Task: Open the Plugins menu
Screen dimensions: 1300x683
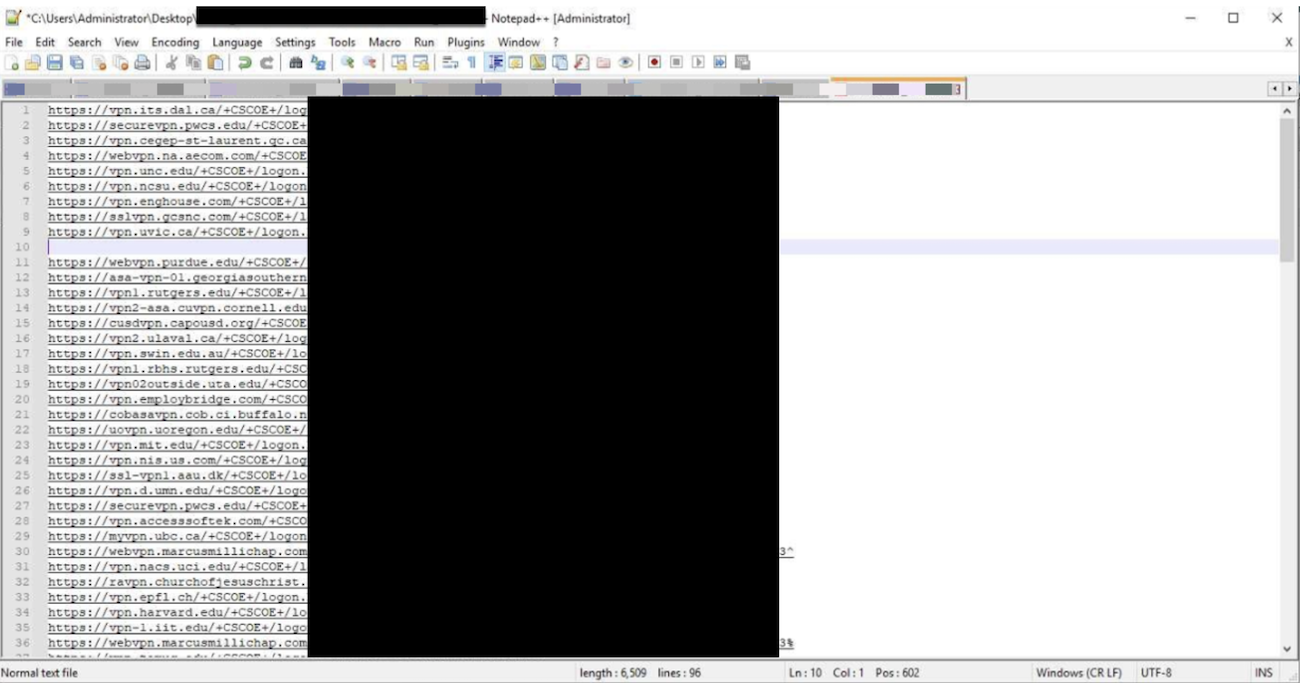Action: pyautogui.click(x=466, y=42)
